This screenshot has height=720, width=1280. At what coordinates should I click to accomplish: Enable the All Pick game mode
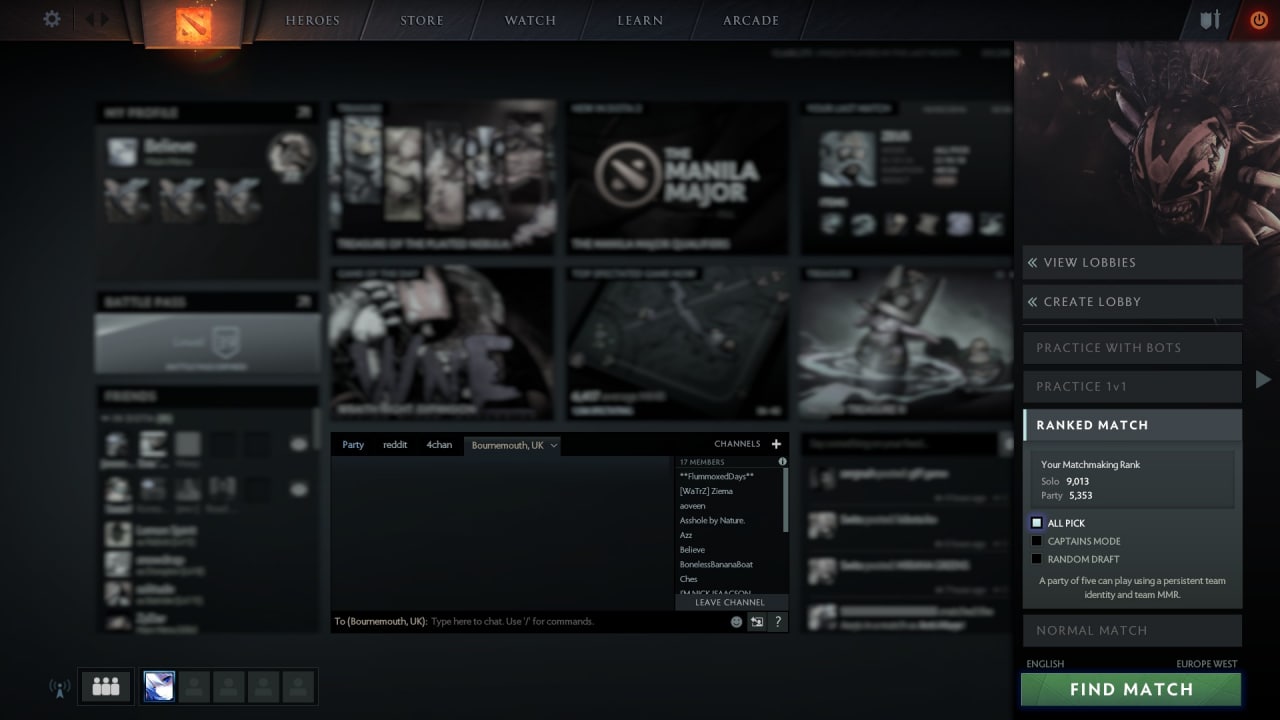(1037, 523)
